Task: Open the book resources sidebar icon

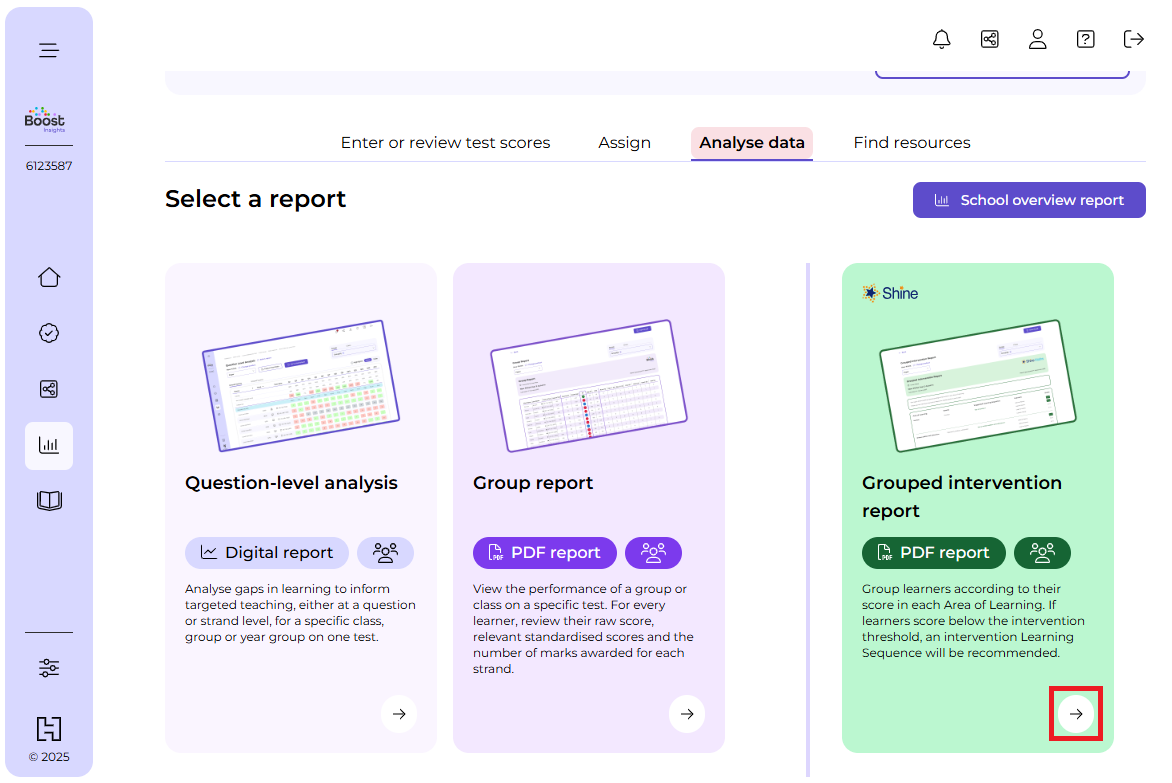Action: pyautogui.click(x=49, y=501)
